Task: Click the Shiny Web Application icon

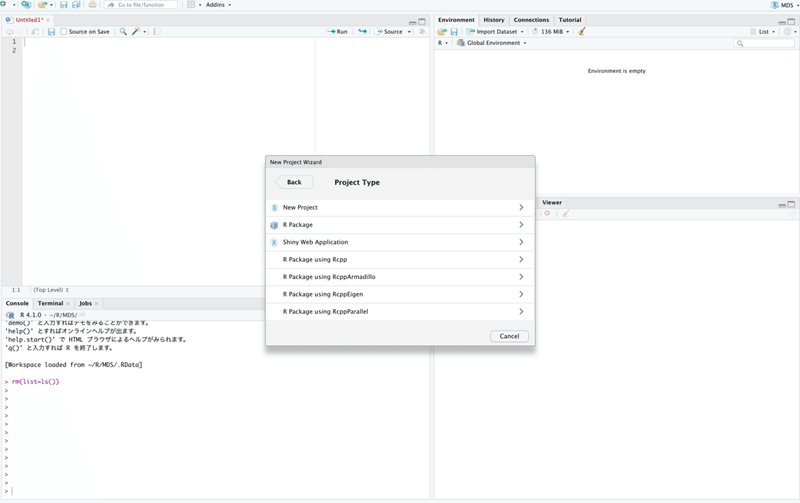Action: (274, 242)
